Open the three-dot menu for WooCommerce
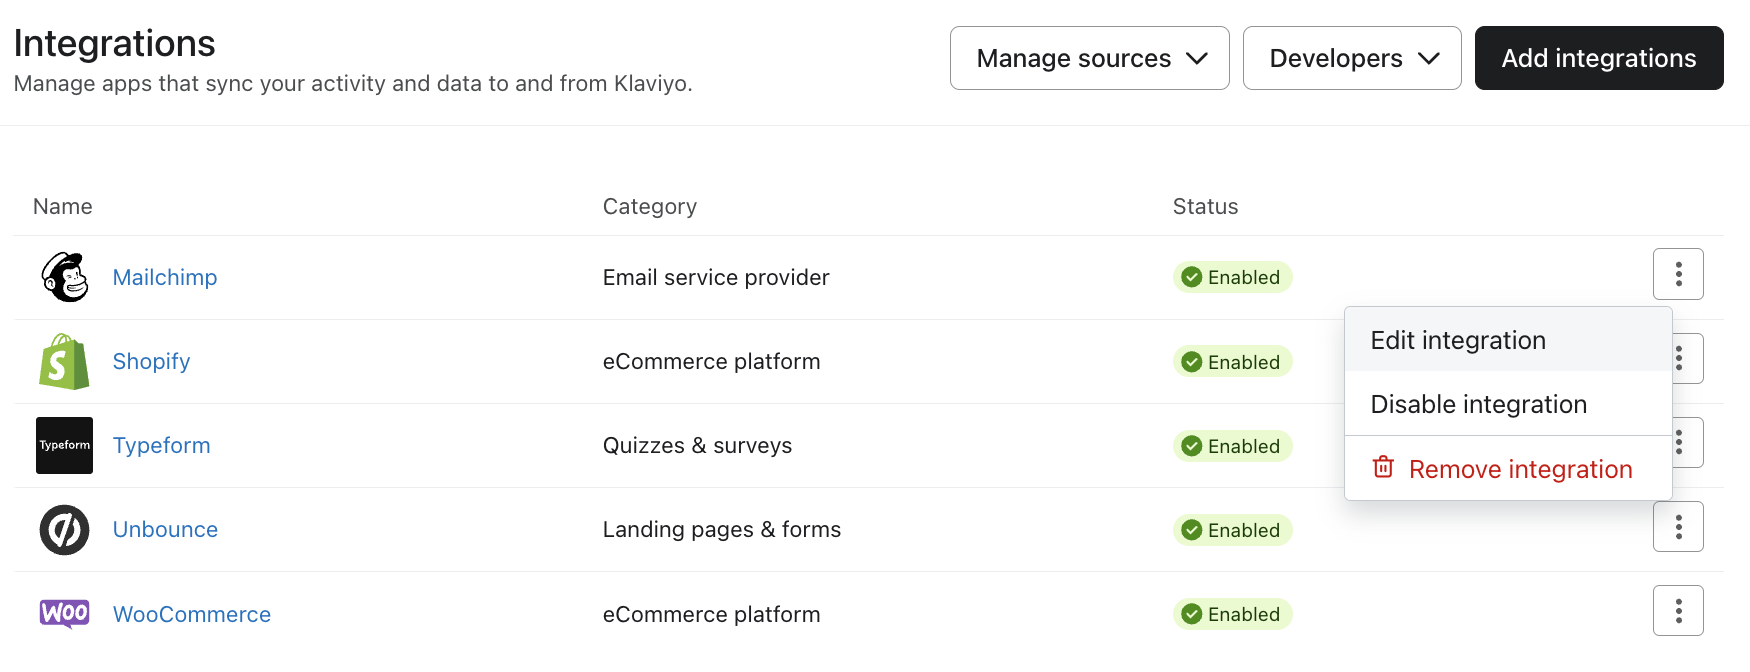 1677,610
